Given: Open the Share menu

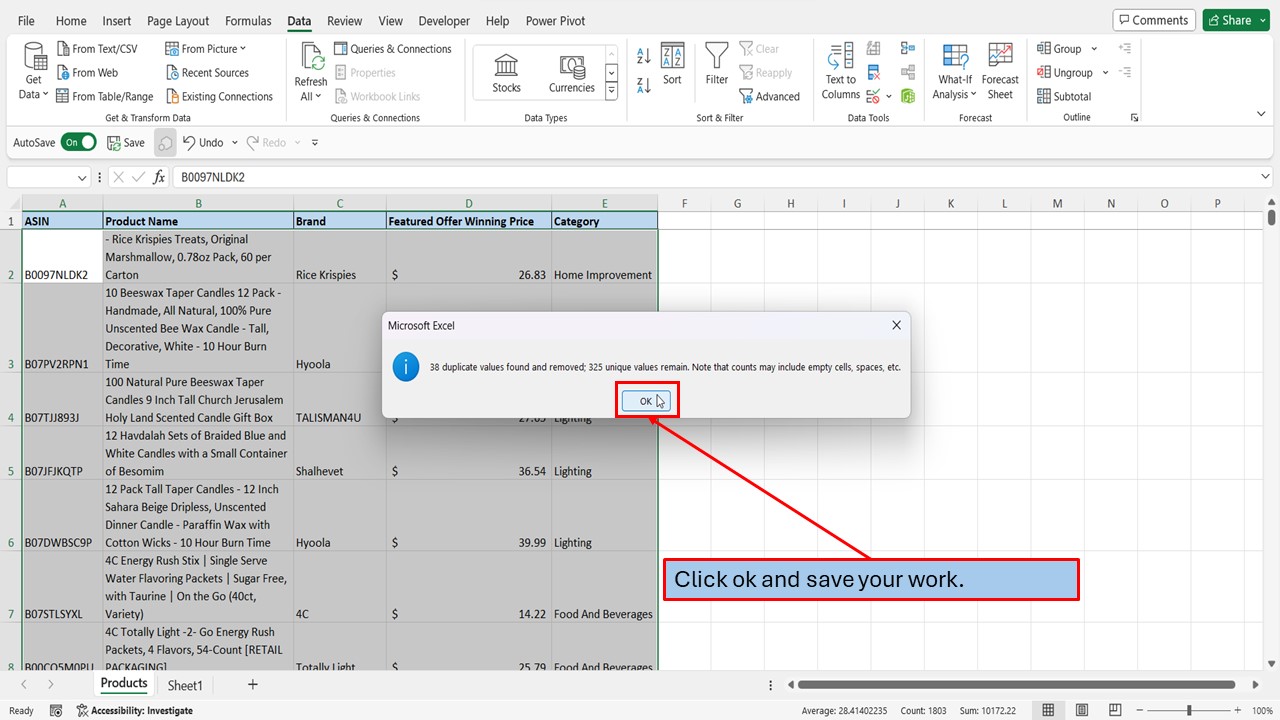Looking at the screenshot, I should (x=1236, y=19).
